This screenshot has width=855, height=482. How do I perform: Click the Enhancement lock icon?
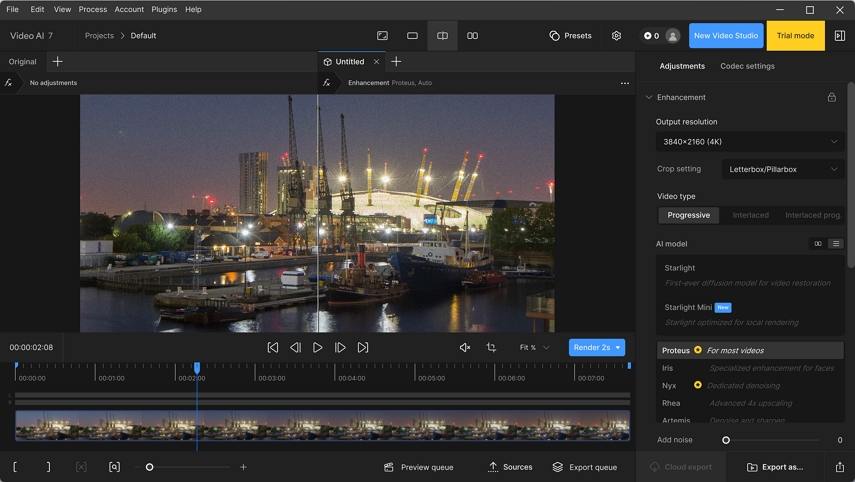831,98
